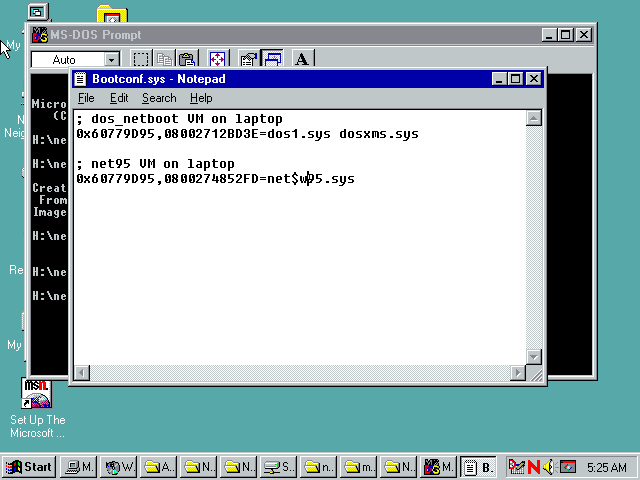
Task: Click the Font 'A' icon in MS-DOS Prompt
Action: [302, 59]
